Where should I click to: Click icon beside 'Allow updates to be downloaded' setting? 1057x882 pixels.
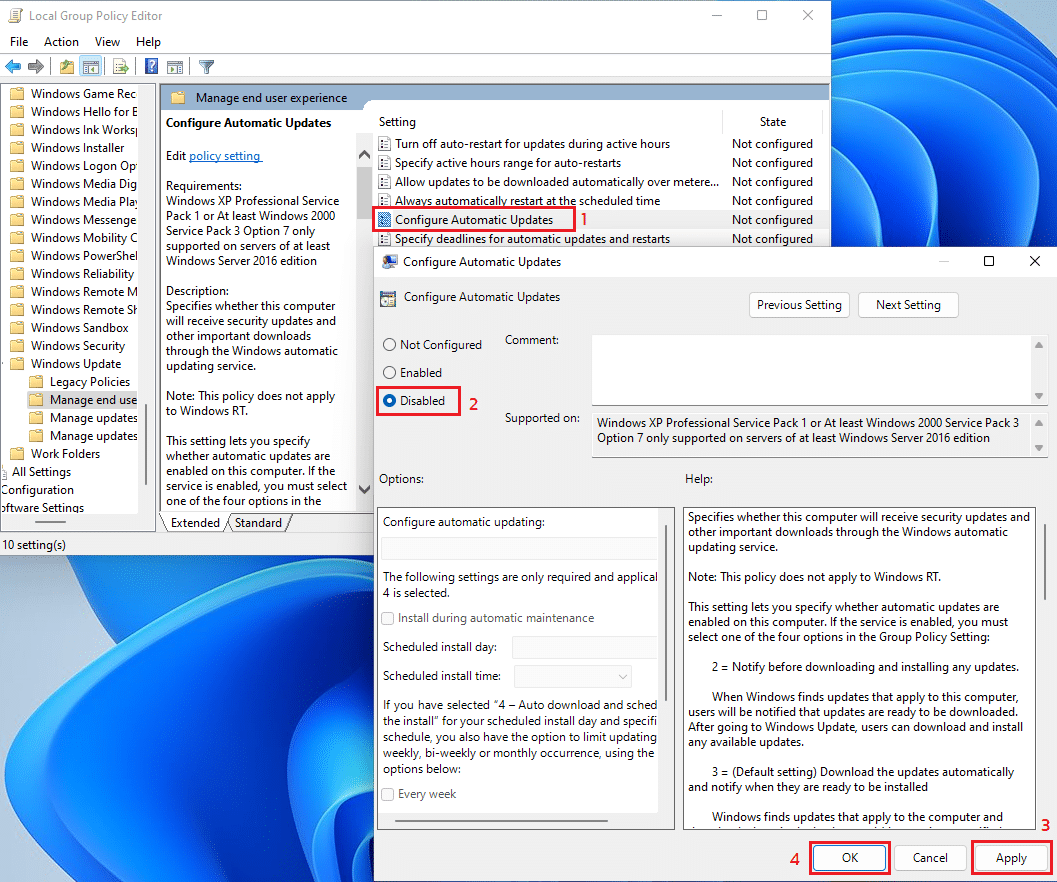click(x=384, y=181)
